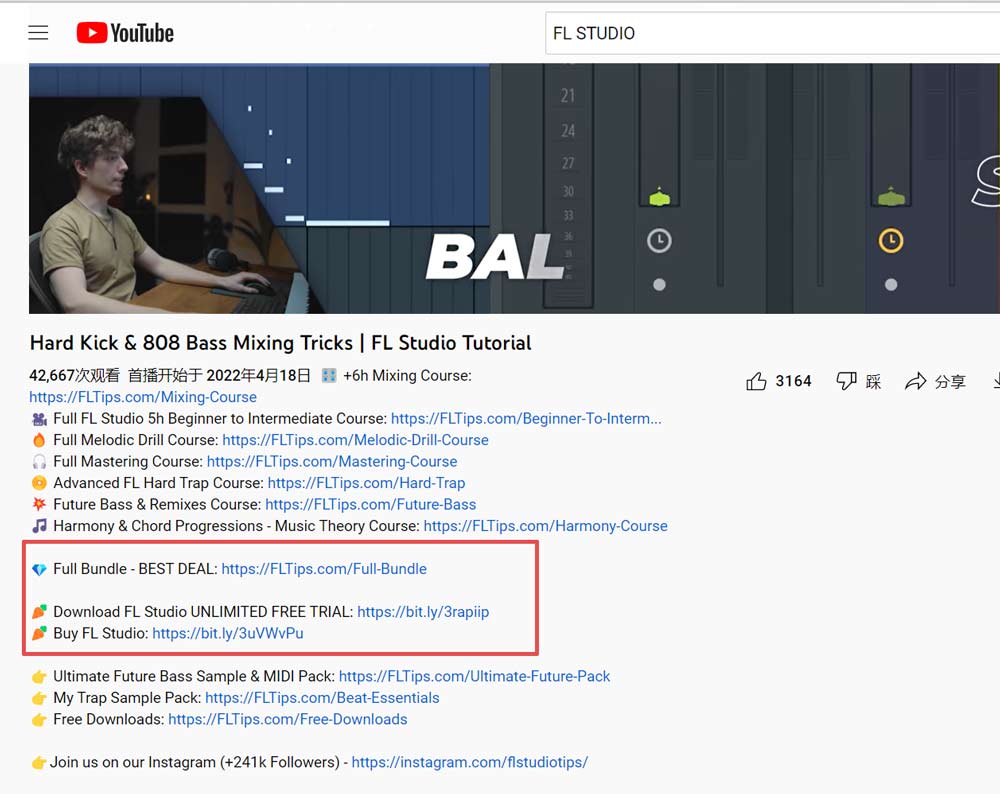Open the Beginner-To-Intermediate course link

(x=526, y=419)
